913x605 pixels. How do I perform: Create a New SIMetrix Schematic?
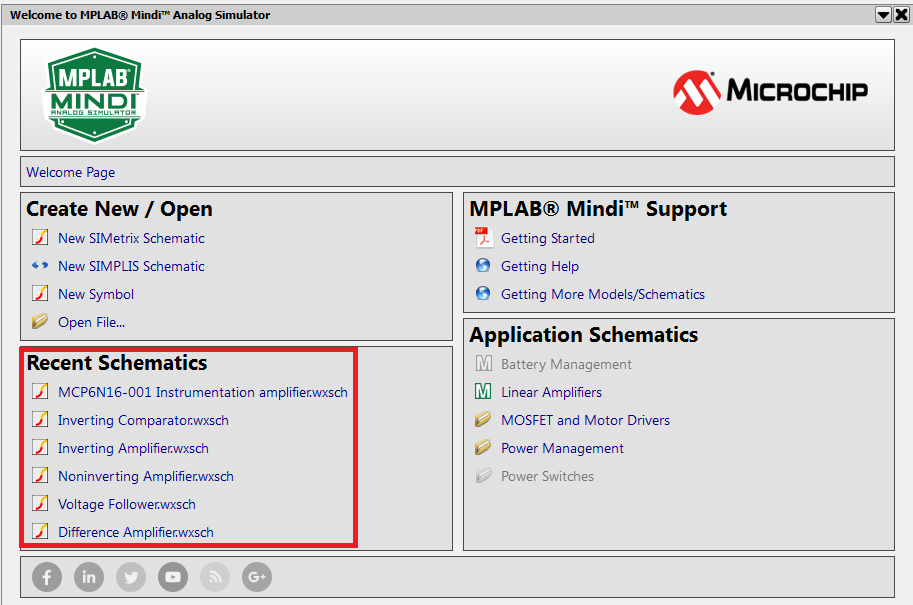(x=130, y=238)
